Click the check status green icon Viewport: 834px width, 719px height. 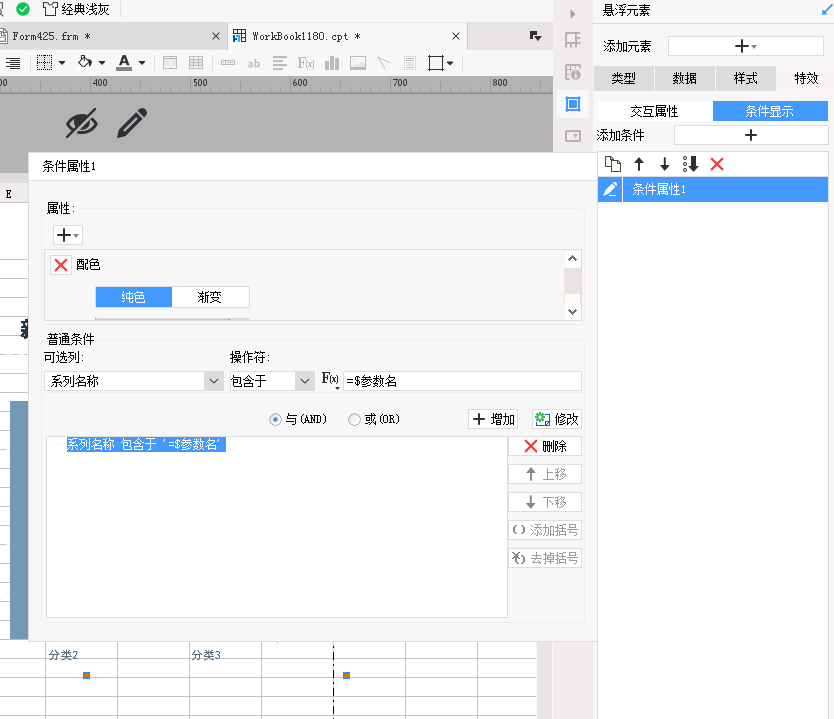click(23, 9)
